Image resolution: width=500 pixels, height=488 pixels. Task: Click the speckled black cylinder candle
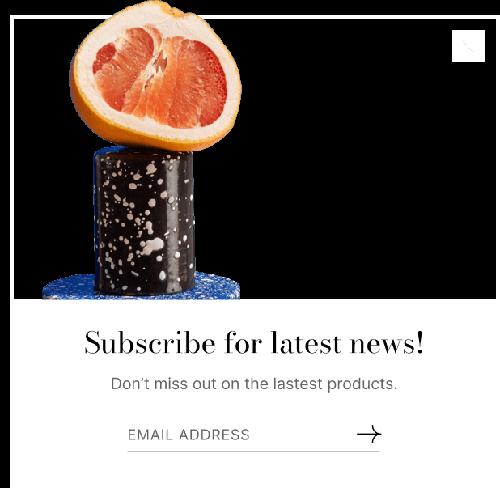(x=144, y=221)
